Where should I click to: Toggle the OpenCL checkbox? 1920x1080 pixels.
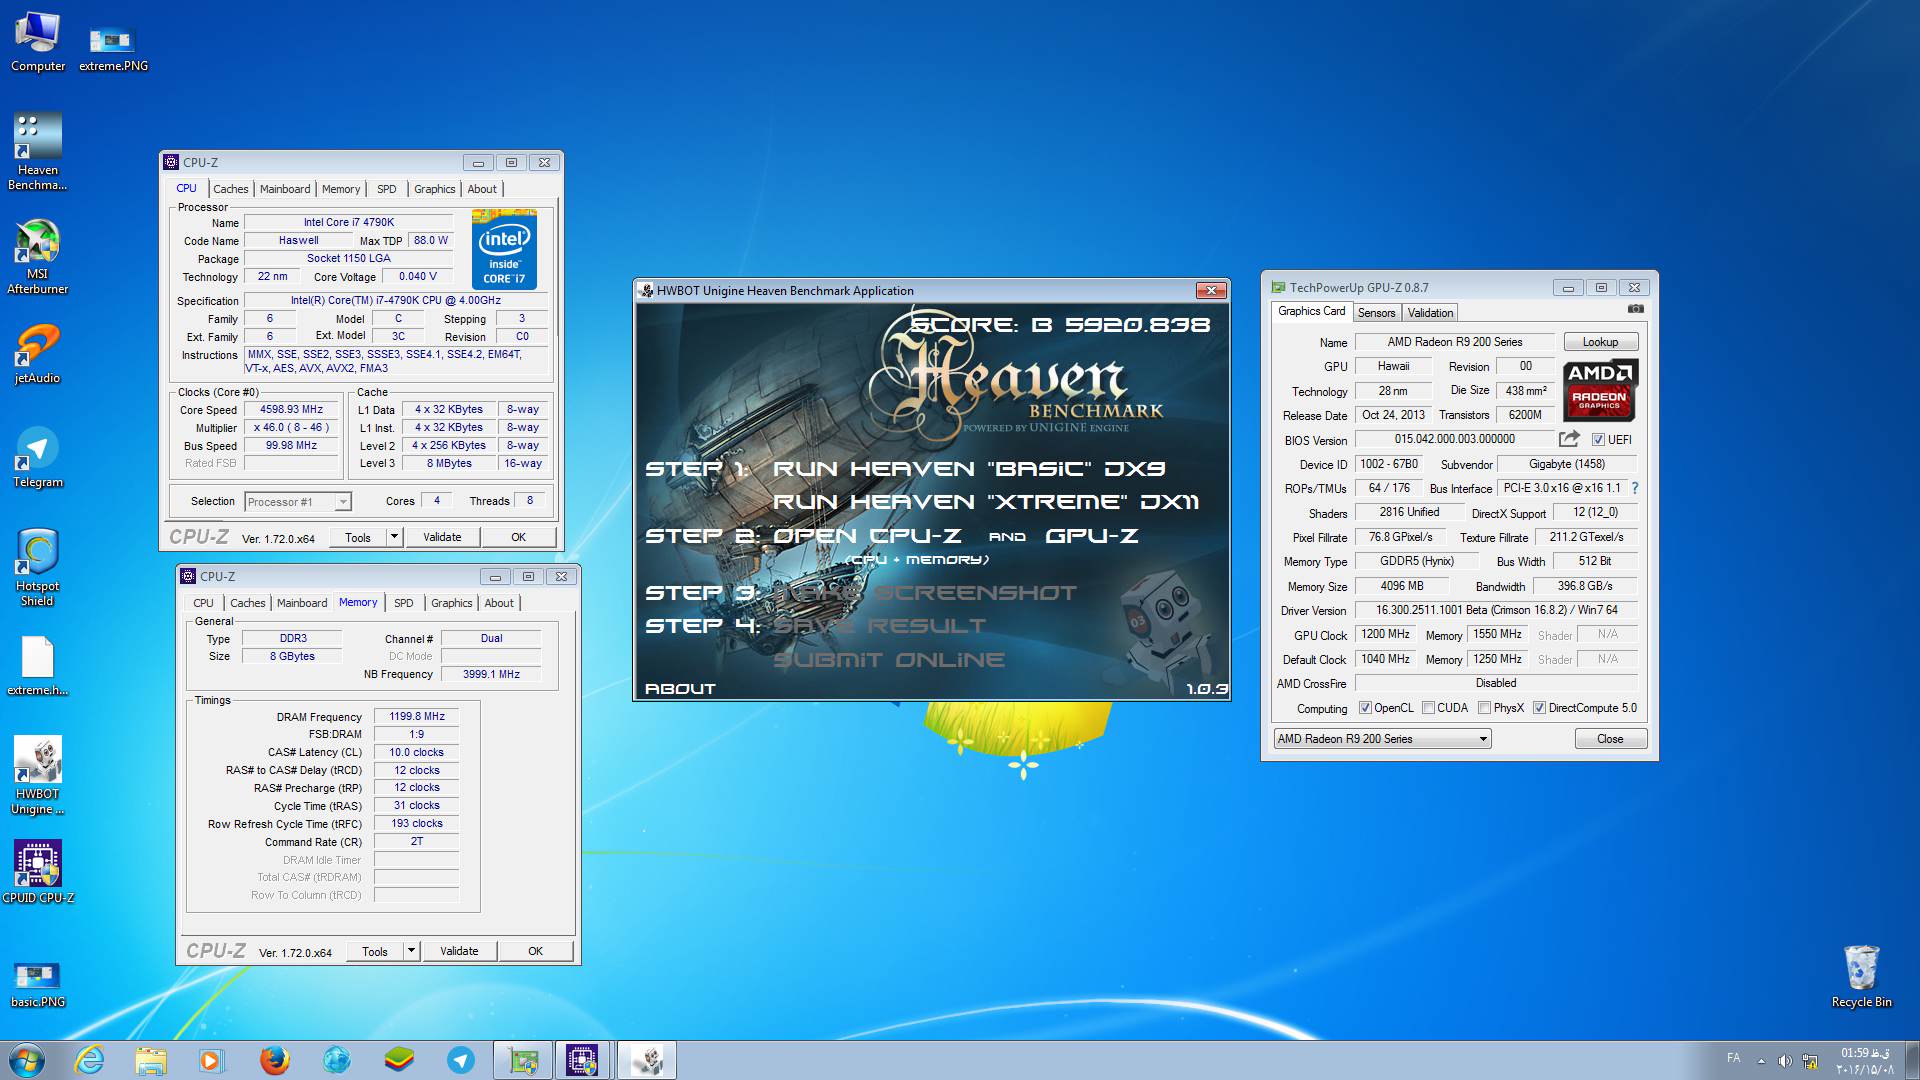(1365, 708)
